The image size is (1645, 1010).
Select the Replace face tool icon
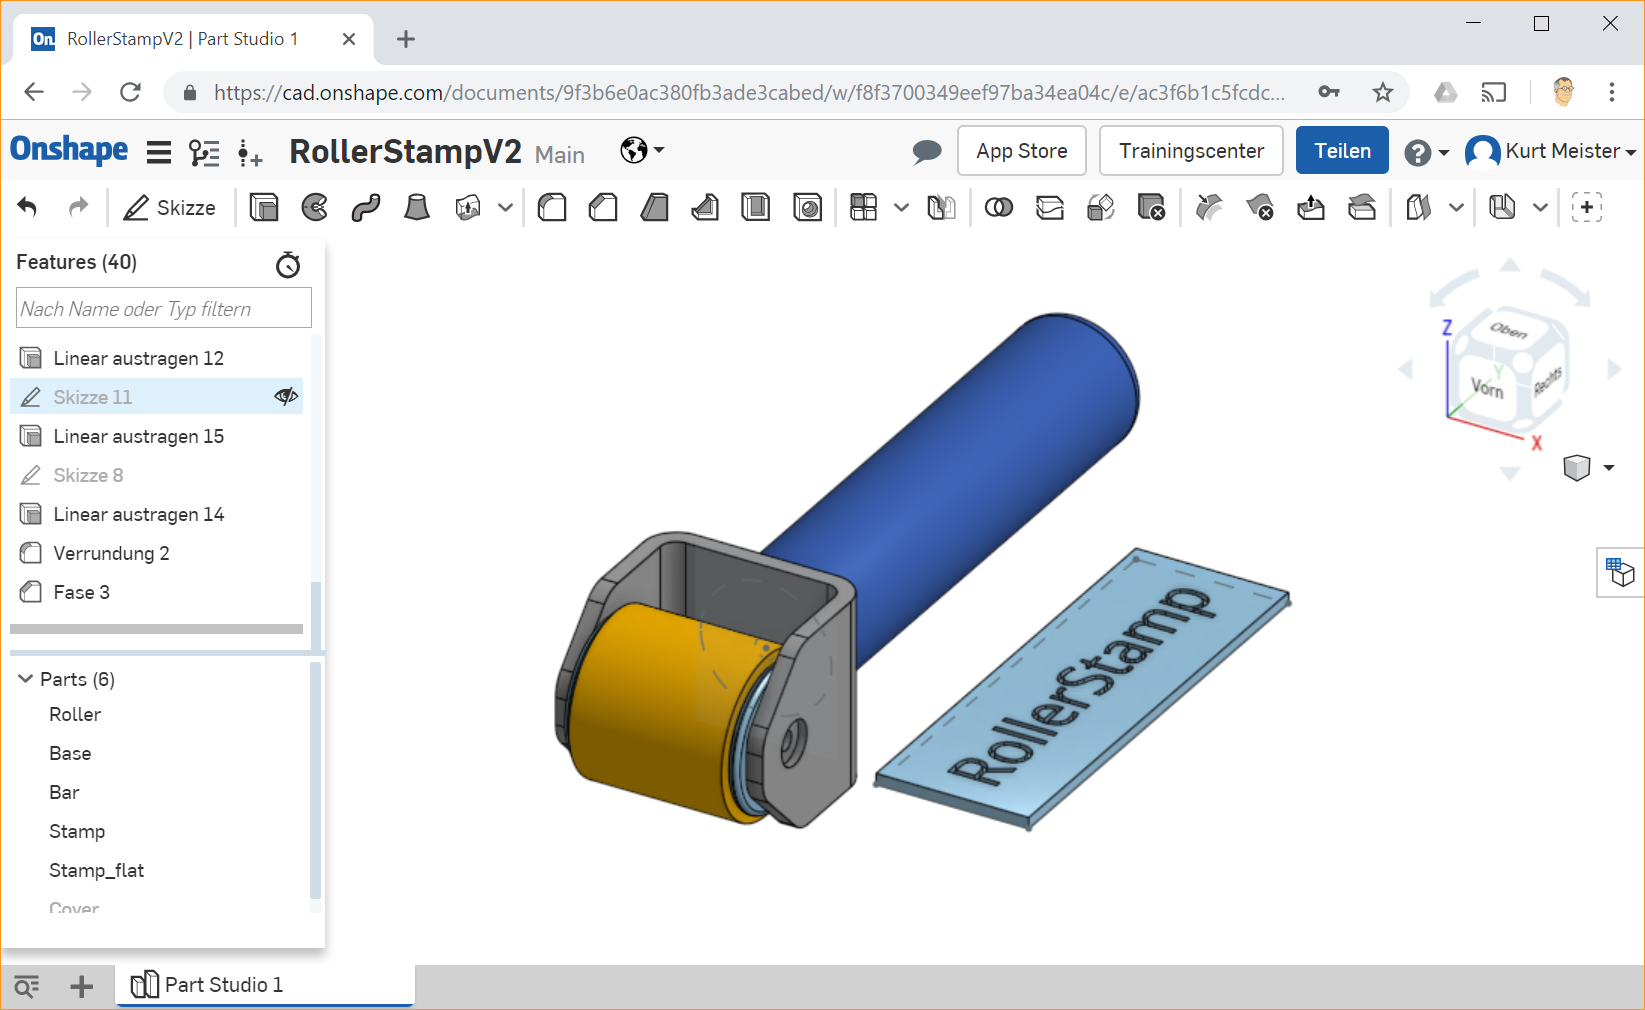click(x=1362, y=207)
